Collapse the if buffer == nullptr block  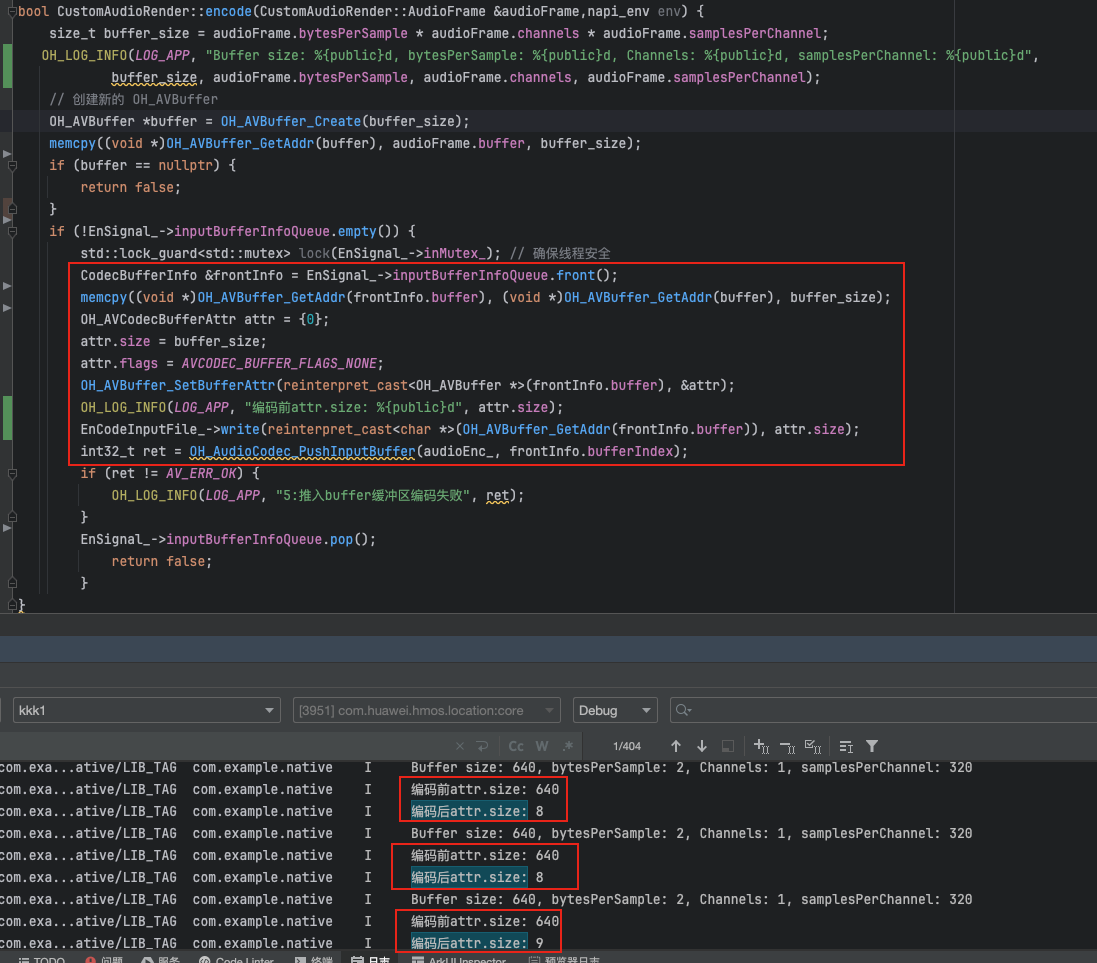pos(12,166)
